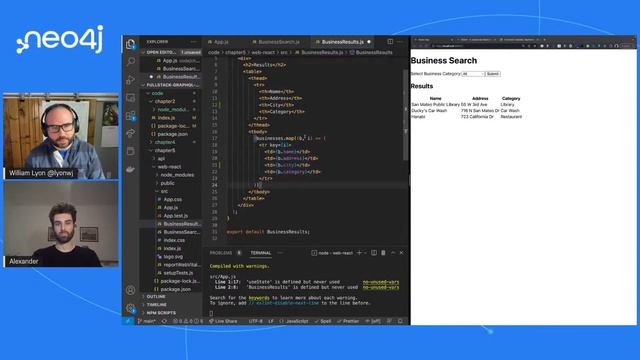Open panel tabs overflow ellipsis

tap(280, 253)
